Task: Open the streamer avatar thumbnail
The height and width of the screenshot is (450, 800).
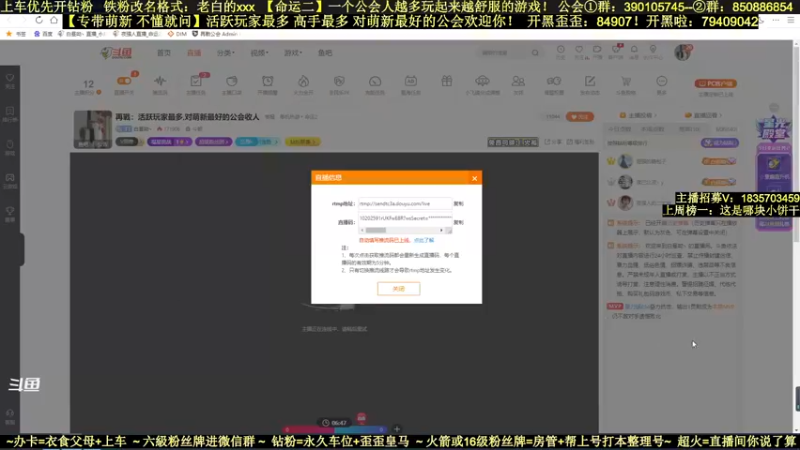Action: tap(92, 130)
